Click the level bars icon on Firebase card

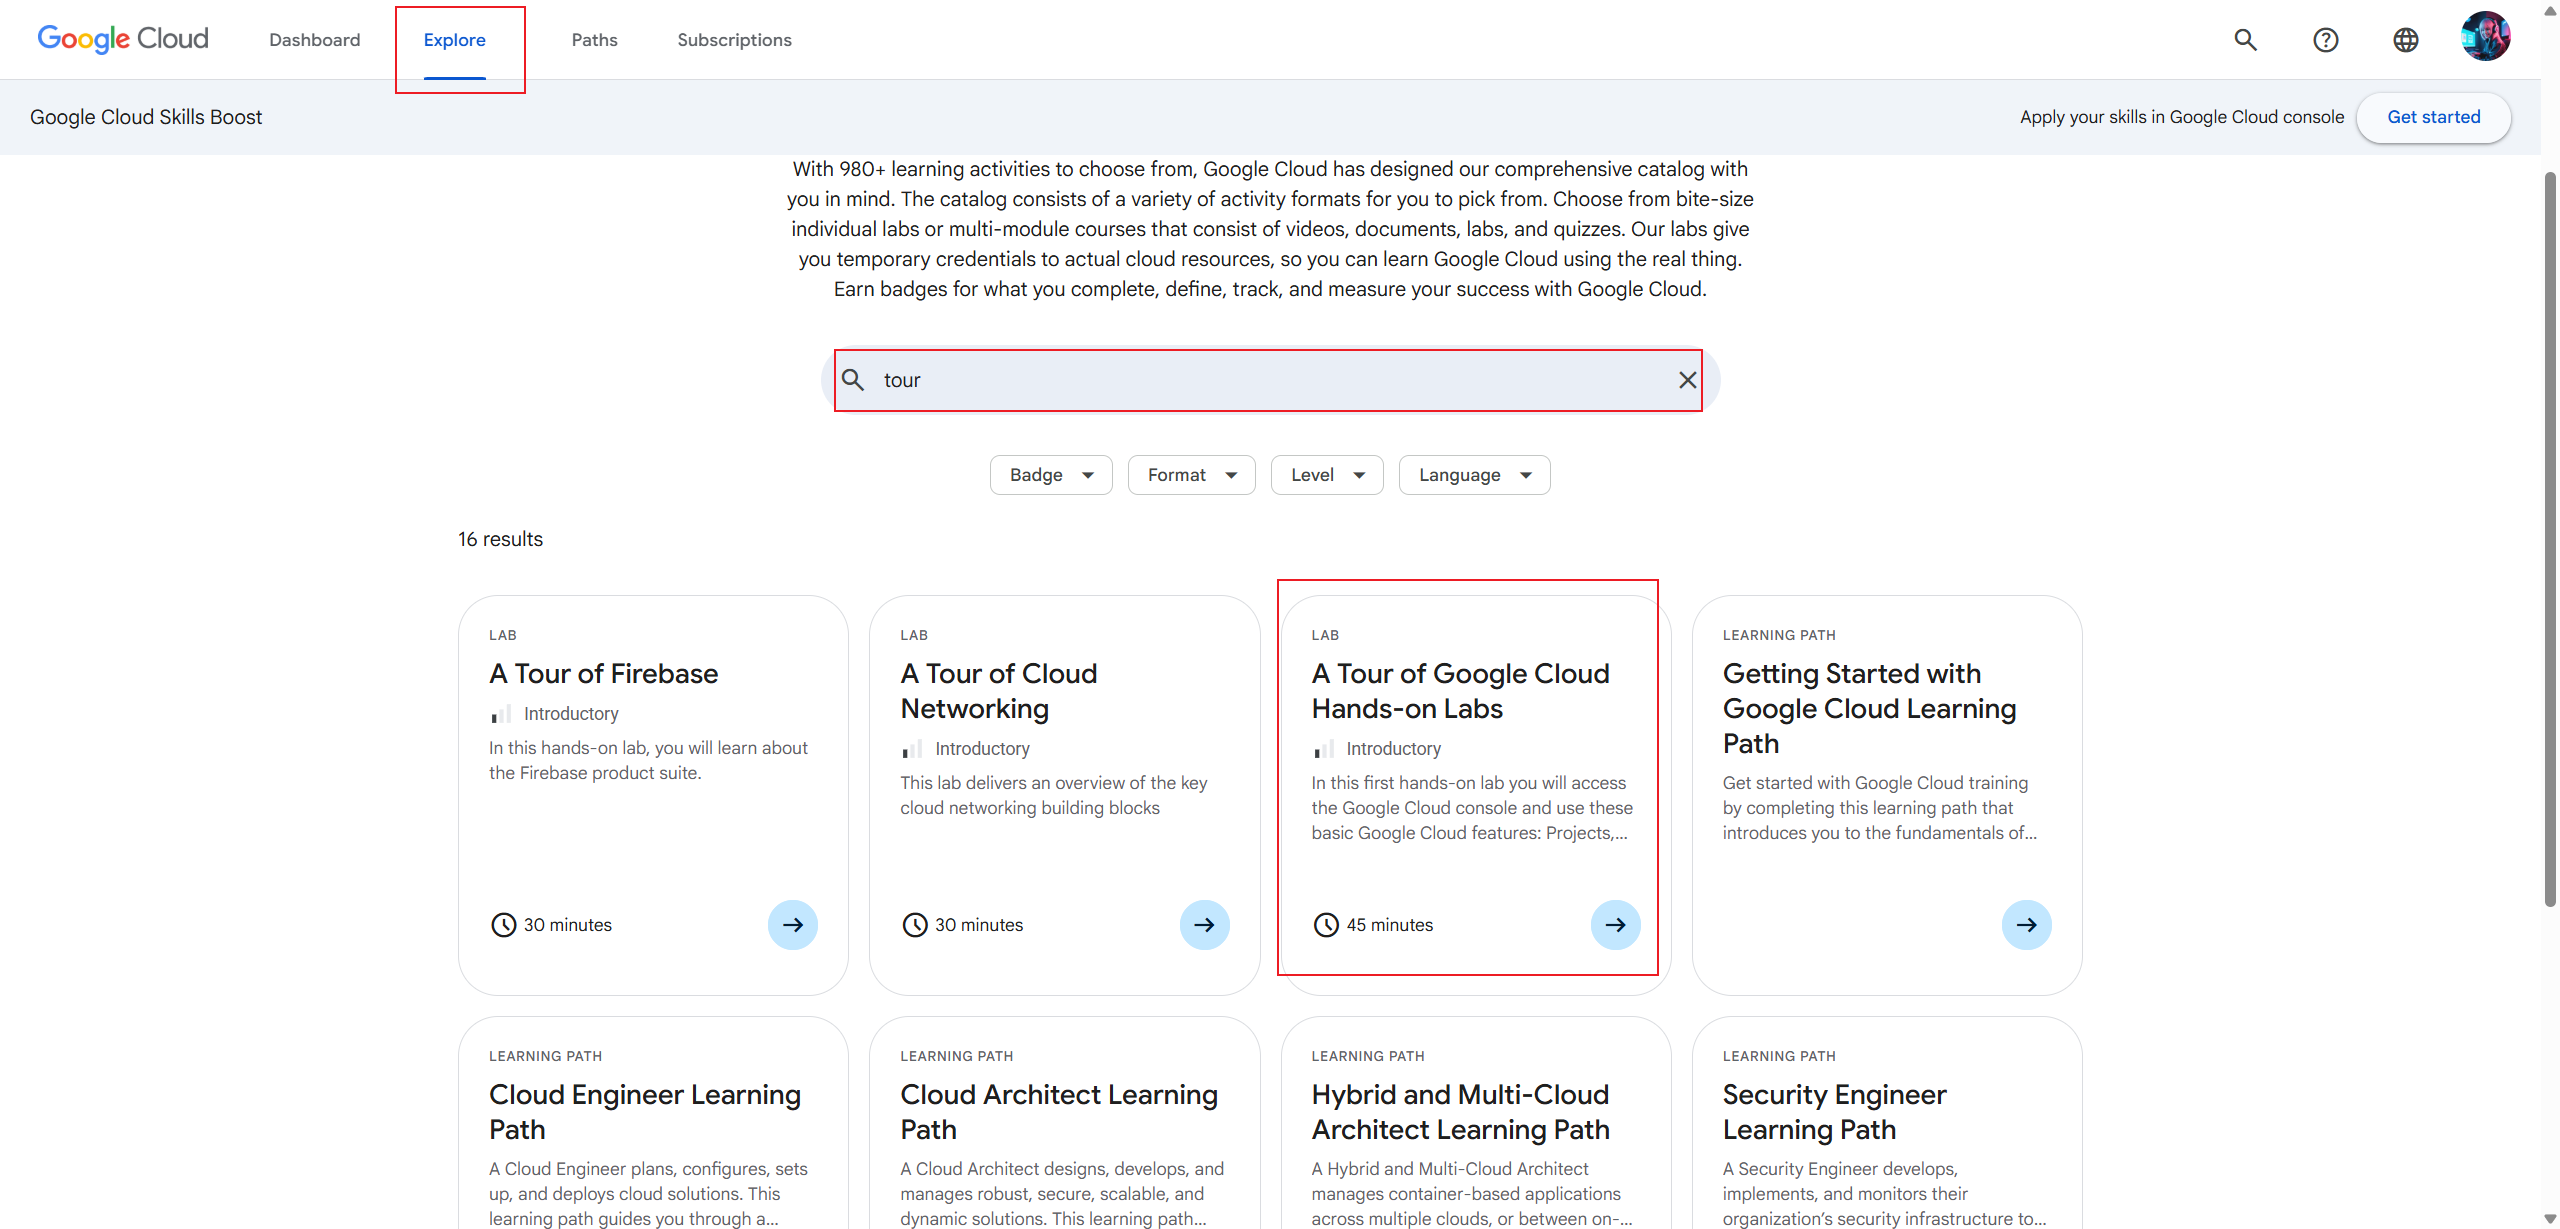tap(501, 714)
